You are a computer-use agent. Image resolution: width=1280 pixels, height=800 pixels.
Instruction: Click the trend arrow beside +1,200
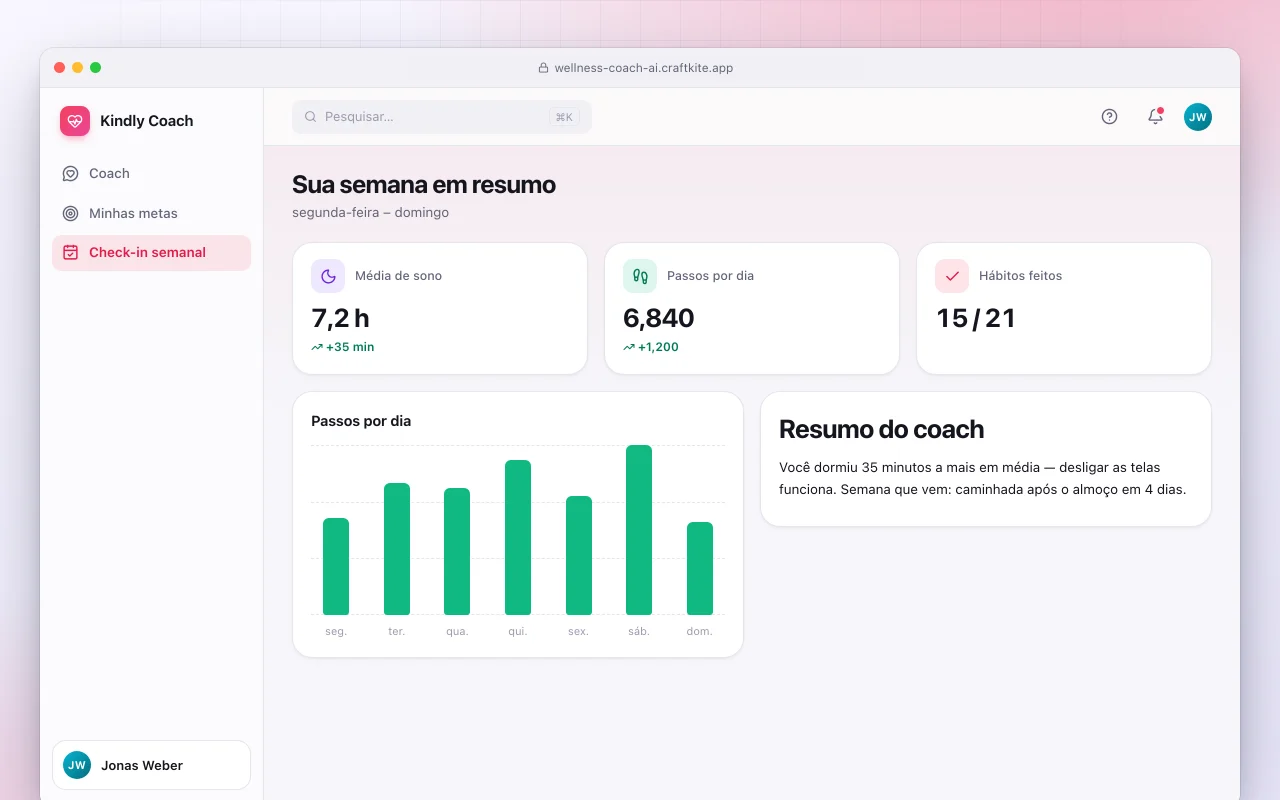(629, 347)
